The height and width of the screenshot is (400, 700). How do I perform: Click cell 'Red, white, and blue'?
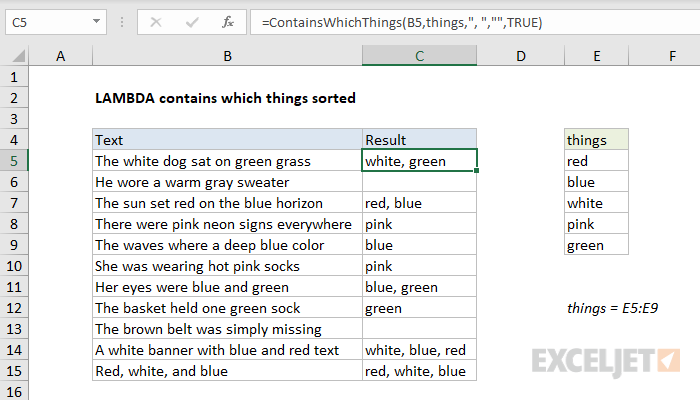coord(227,371)
